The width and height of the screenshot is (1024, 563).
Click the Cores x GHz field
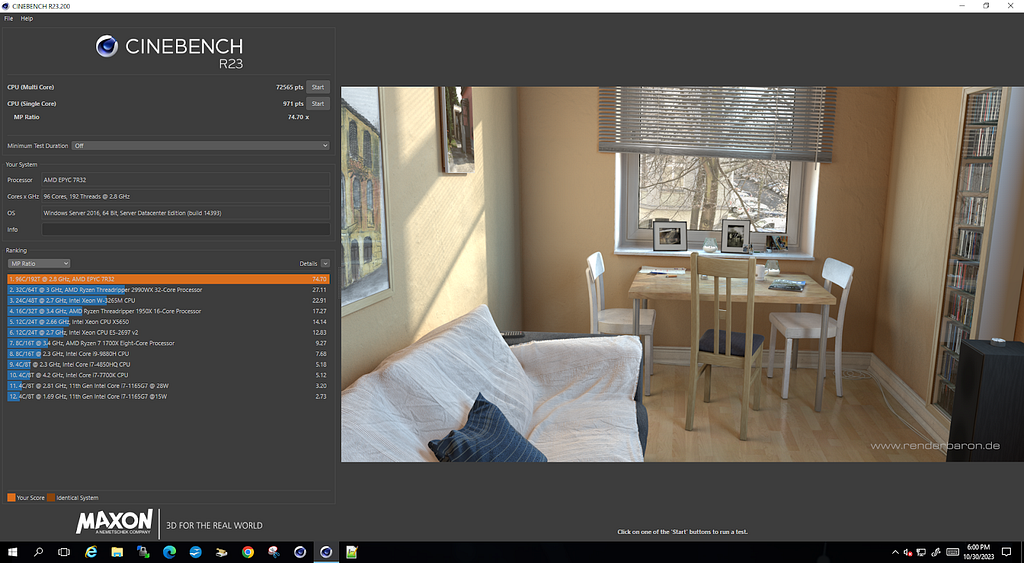[186, 196]
